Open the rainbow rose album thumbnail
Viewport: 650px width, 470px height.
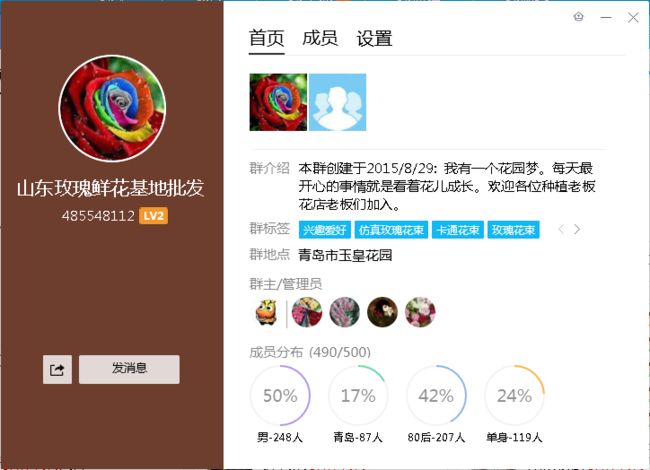(278, 102)
